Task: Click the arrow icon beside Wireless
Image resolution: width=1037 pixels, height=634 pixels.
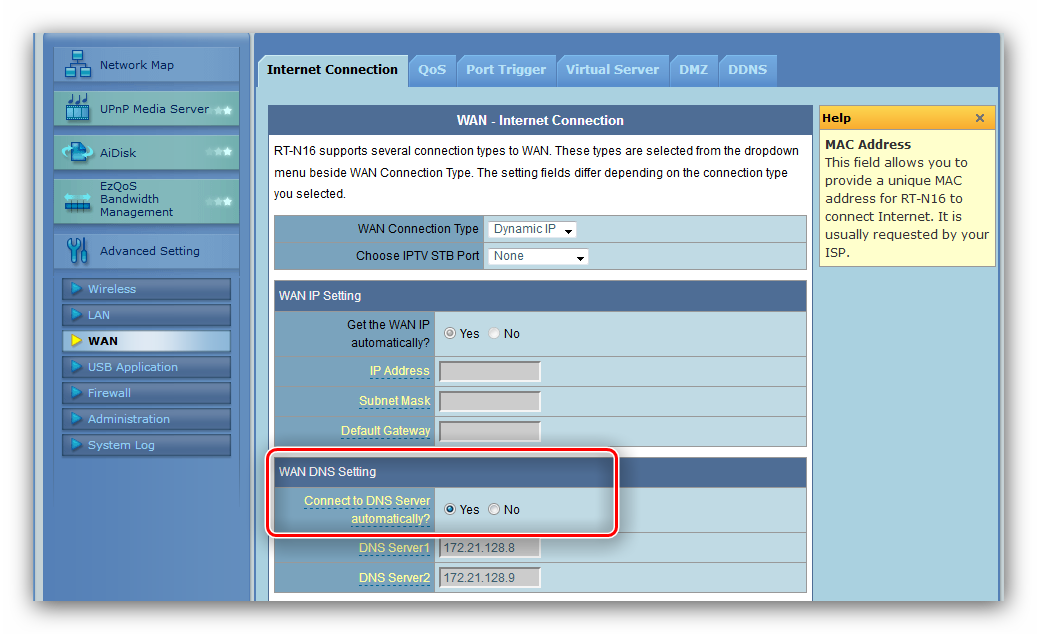Action: click(x=75, y=289)
